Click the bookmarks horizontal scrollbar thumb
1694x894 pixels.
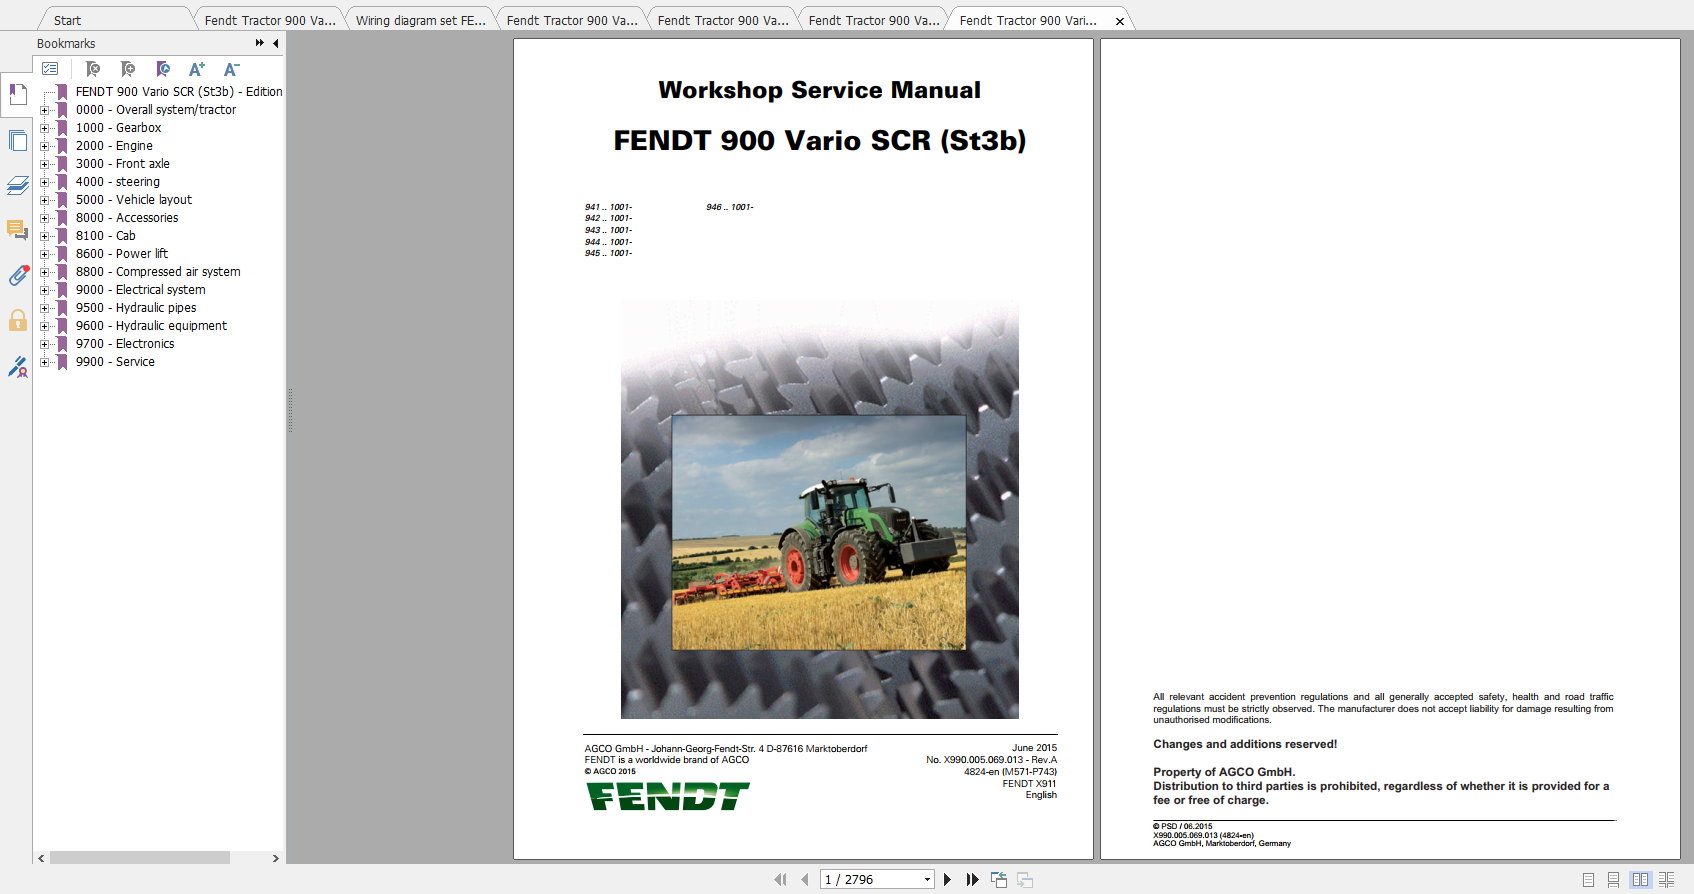click(140, 858)
